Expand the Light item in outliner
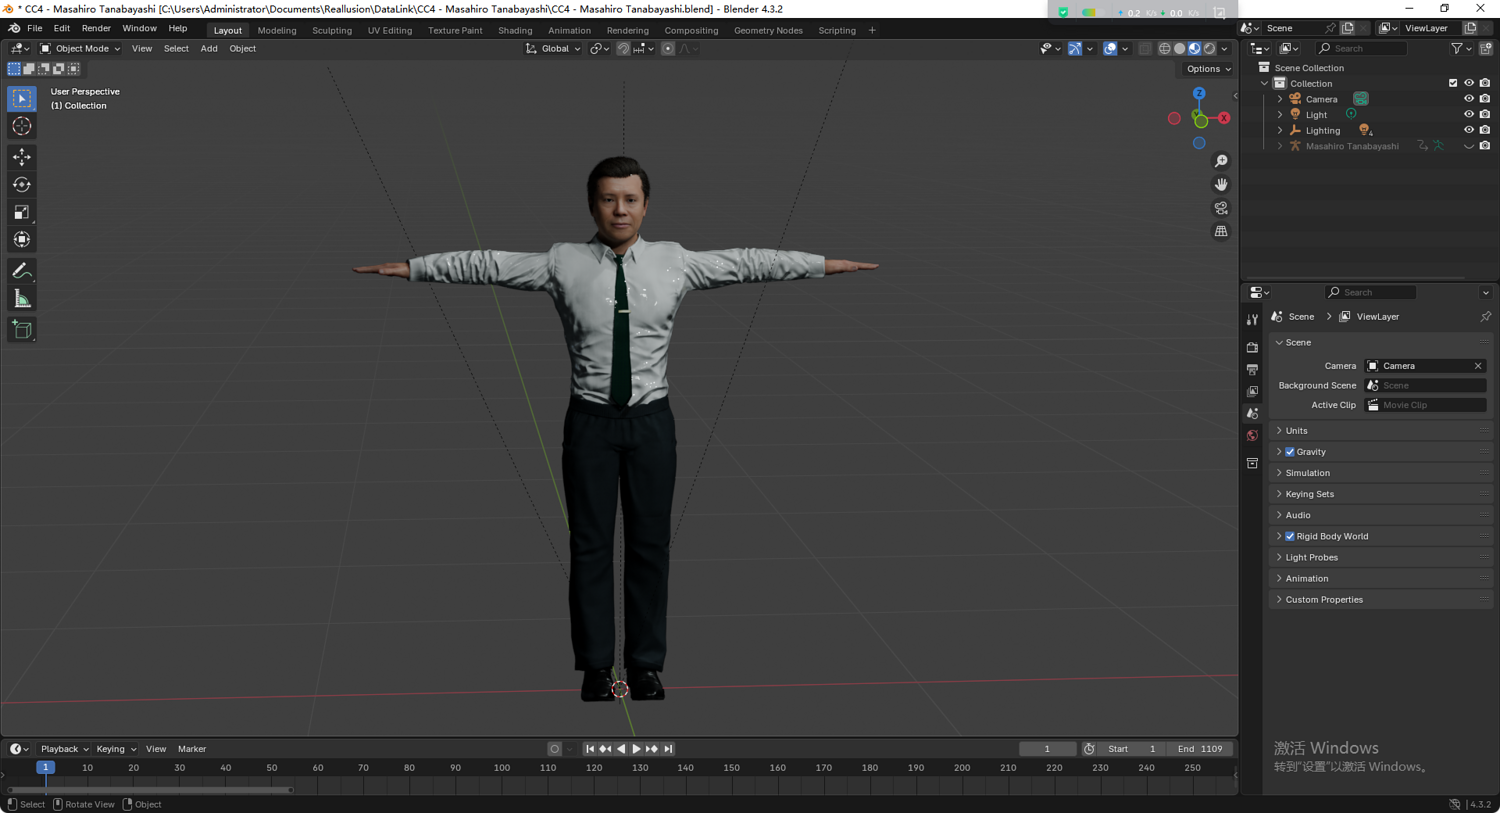The width and height of the screenshot is (1500, 813). [1280, 115]
